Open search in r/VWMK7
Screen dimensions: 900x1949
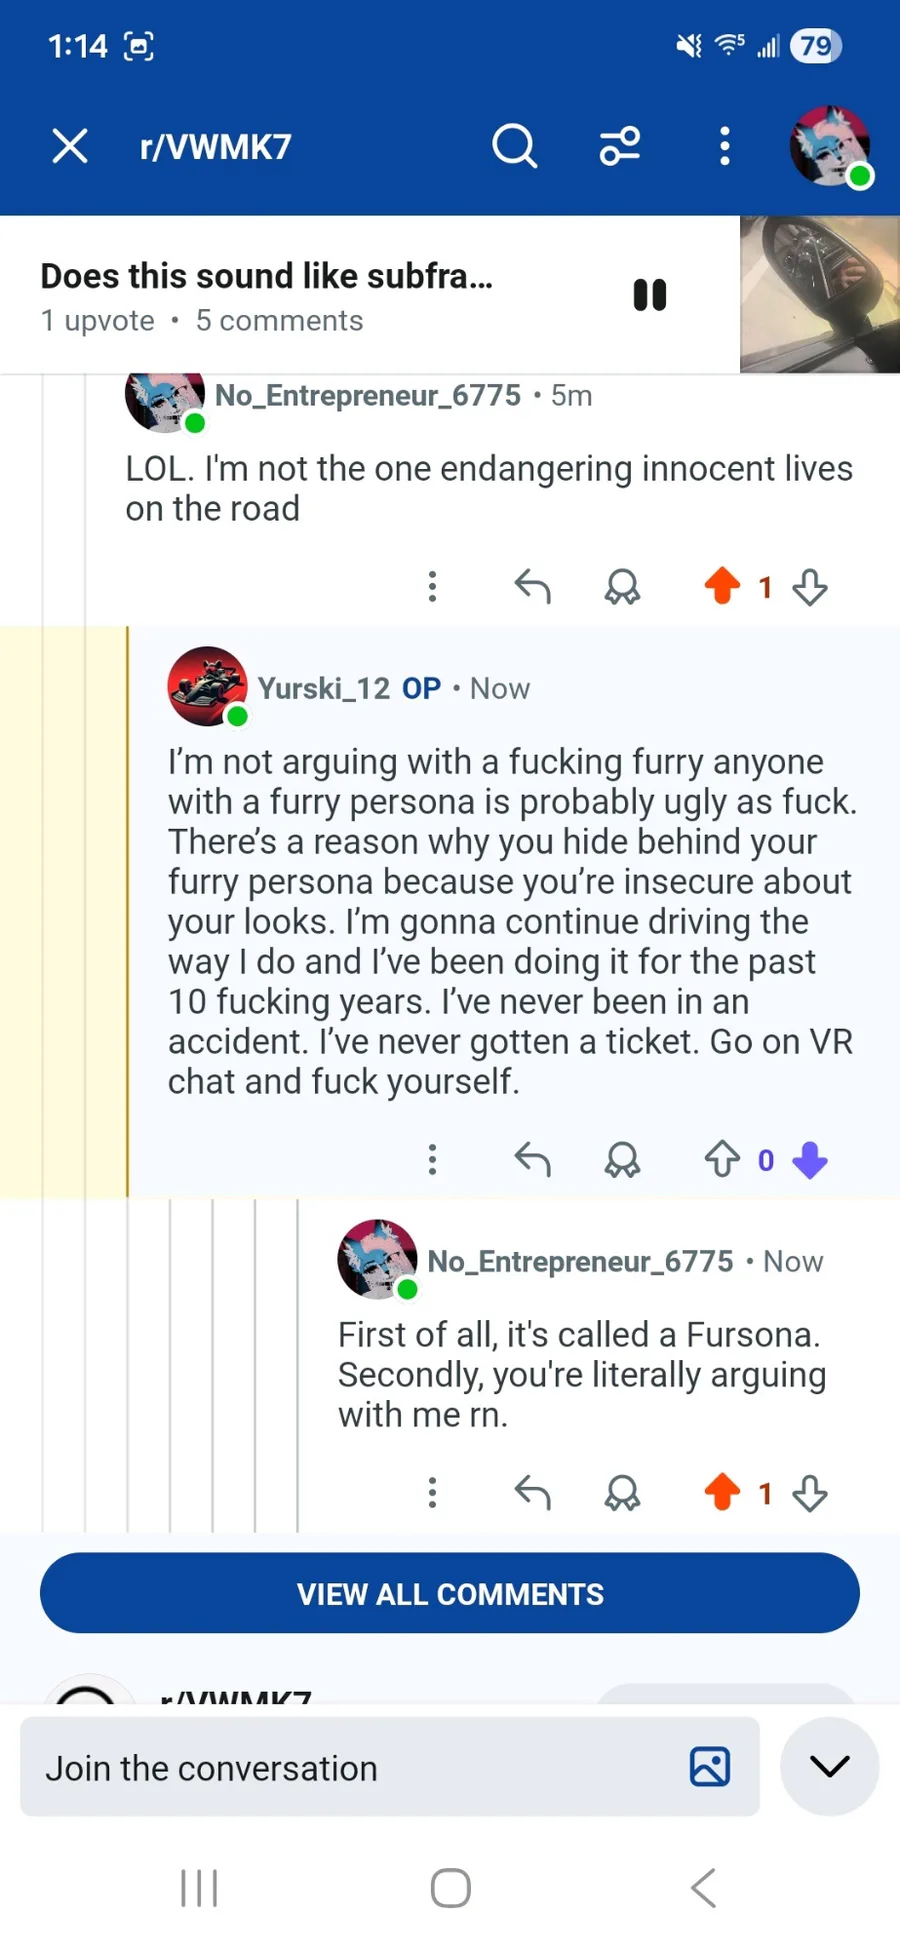point(514,146)
